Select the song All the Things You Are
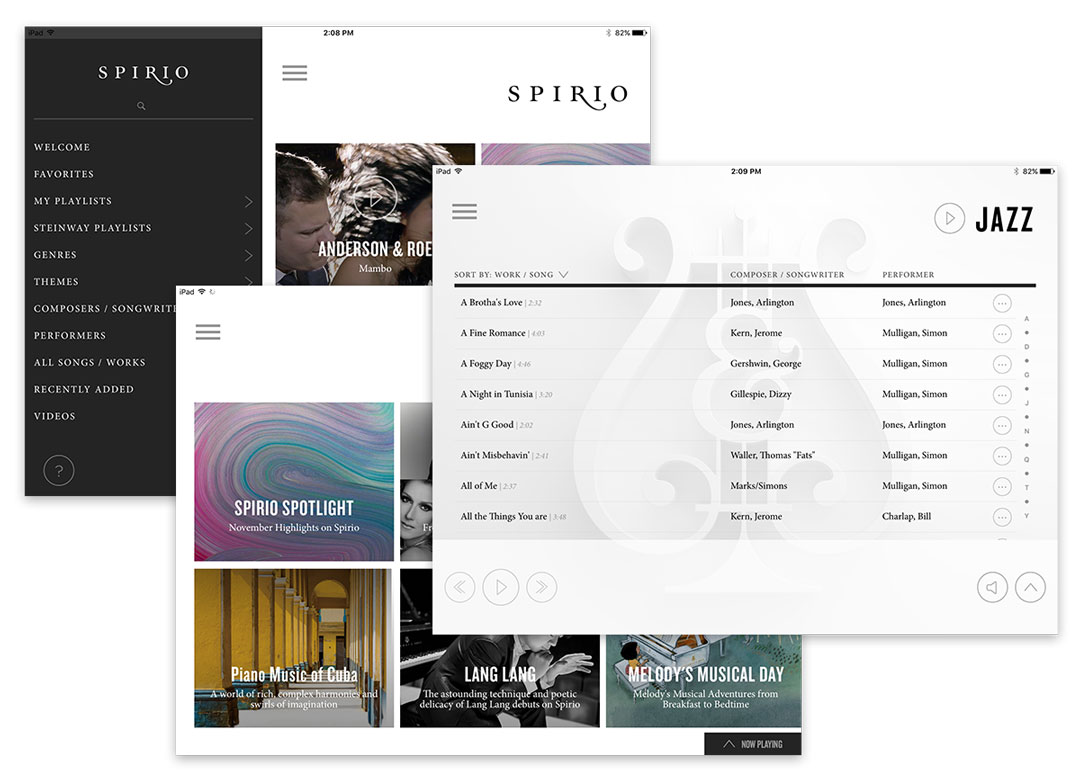Viewport: 1080px width, 779px height. click(x=503, y=516)
